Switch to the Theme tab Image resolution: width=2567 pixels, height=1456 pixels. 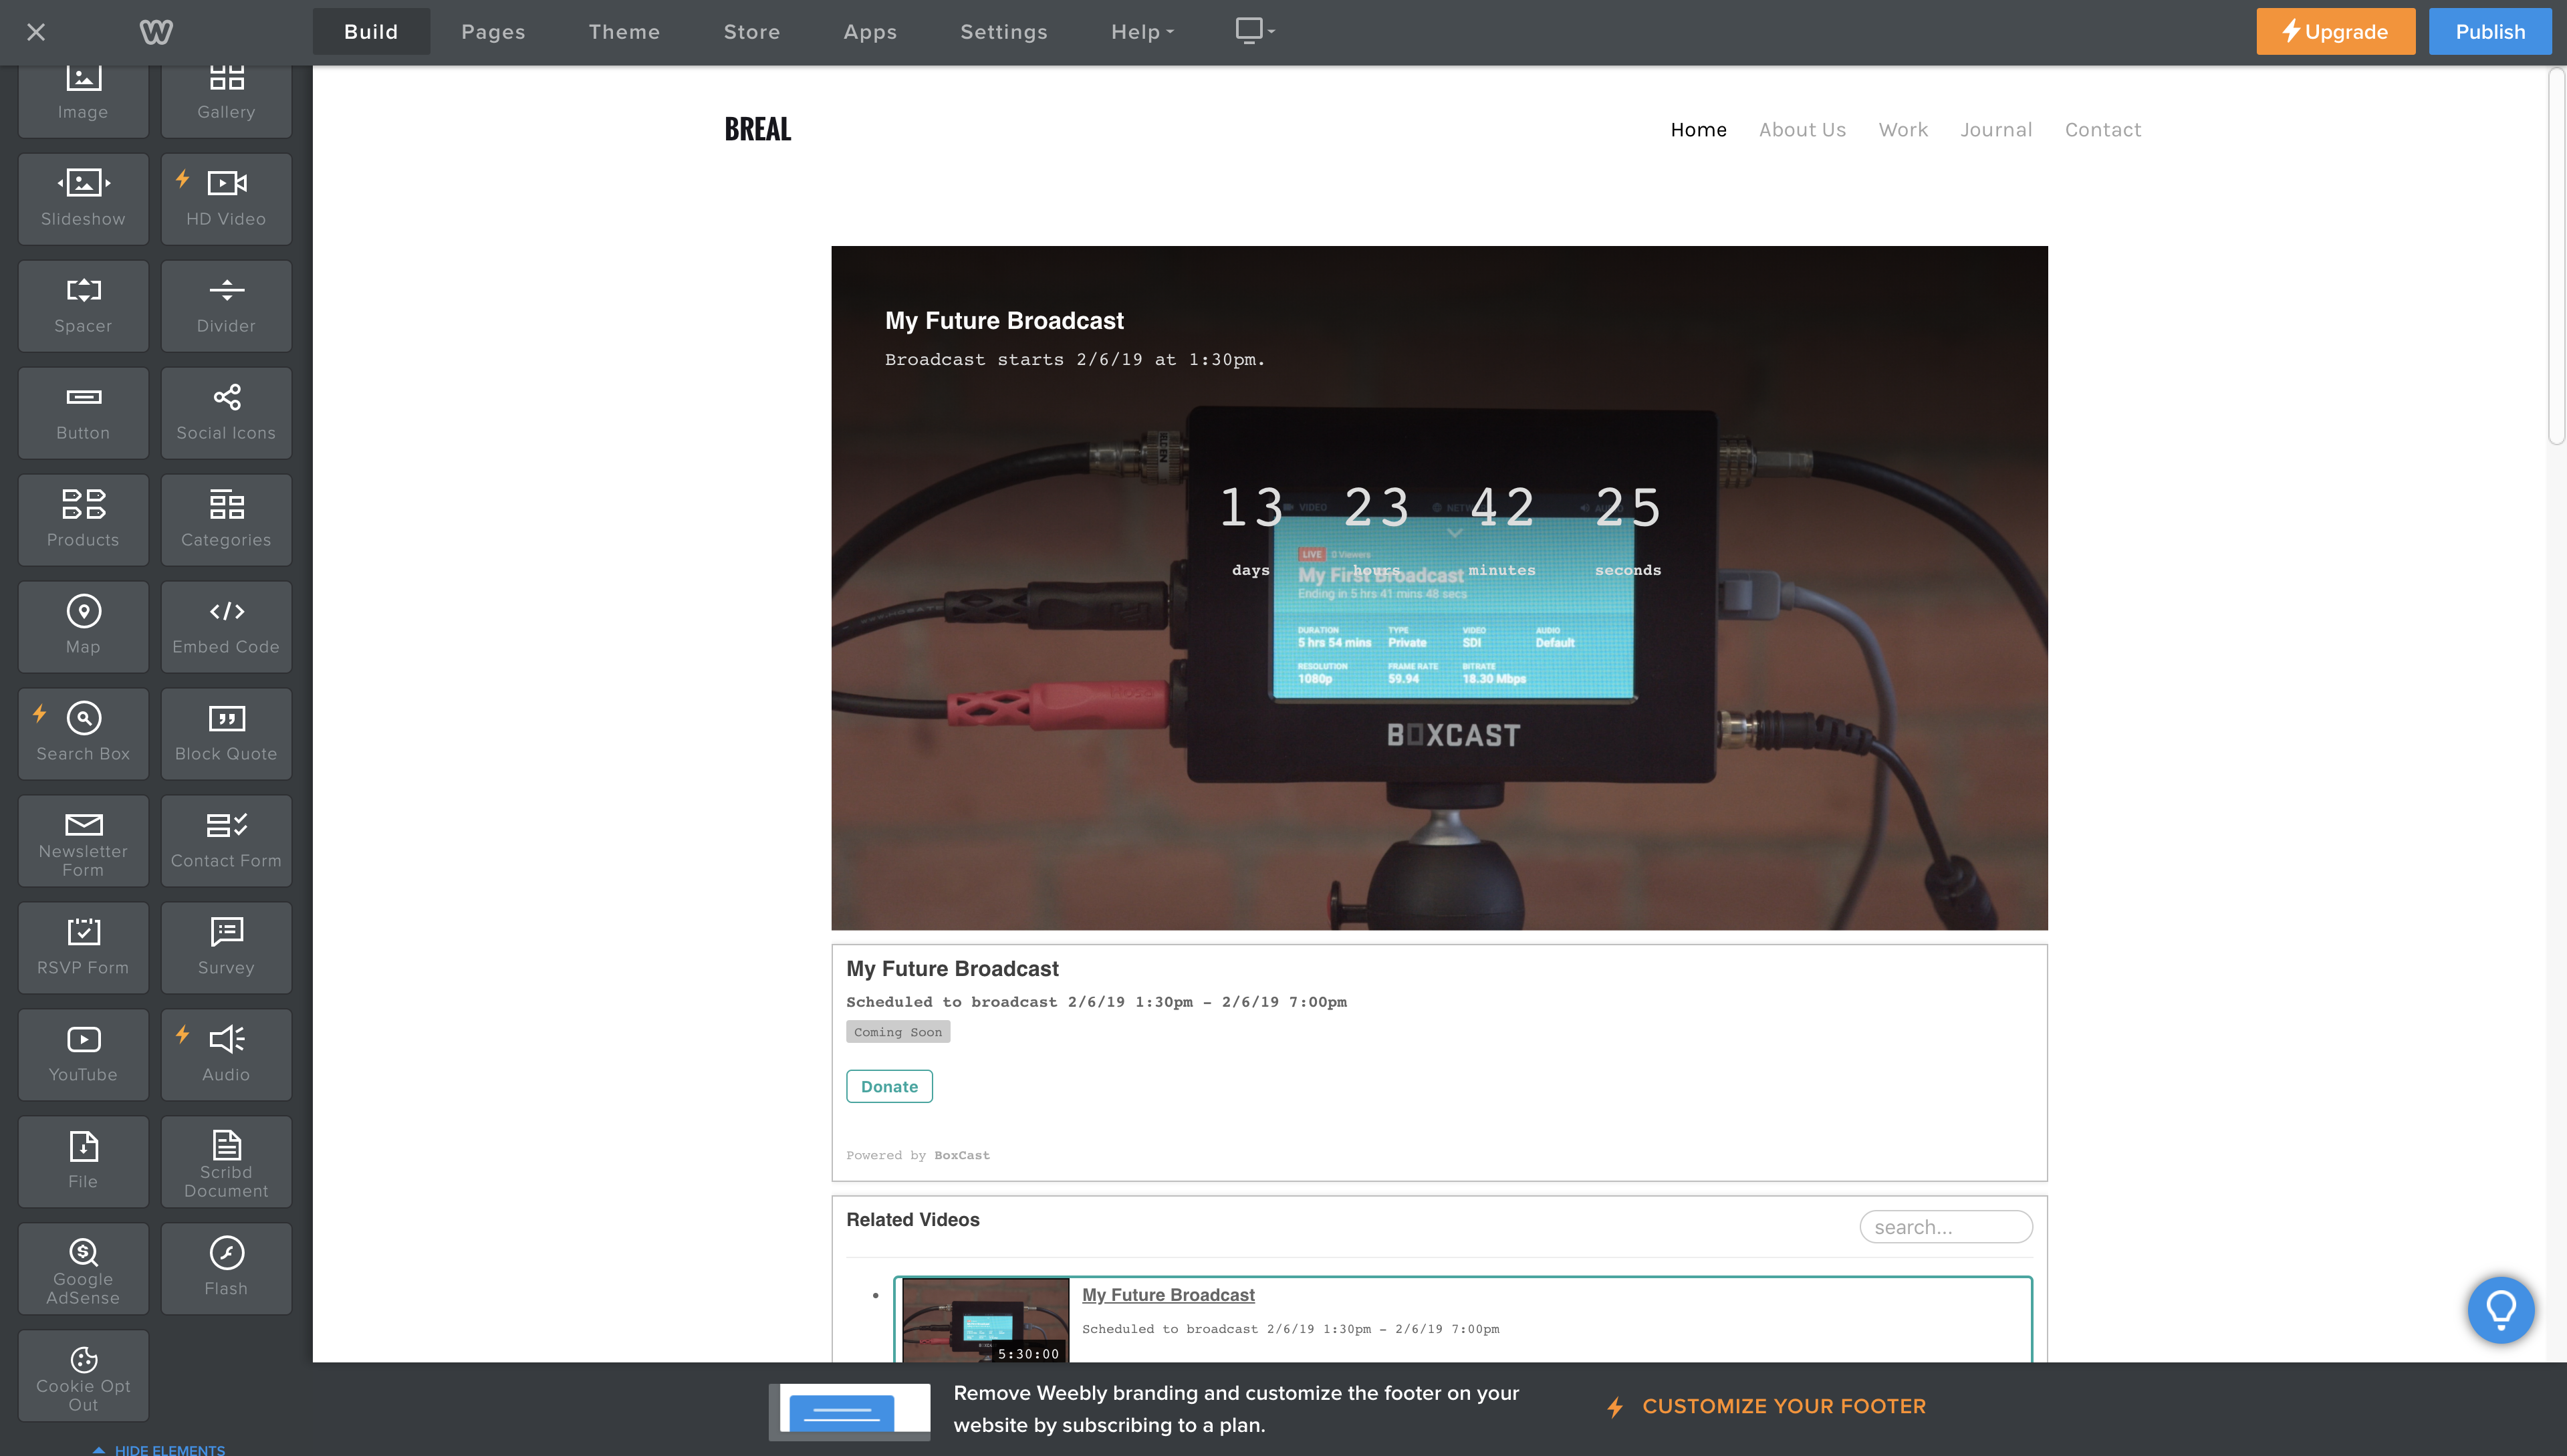click(x=624, y=32)
